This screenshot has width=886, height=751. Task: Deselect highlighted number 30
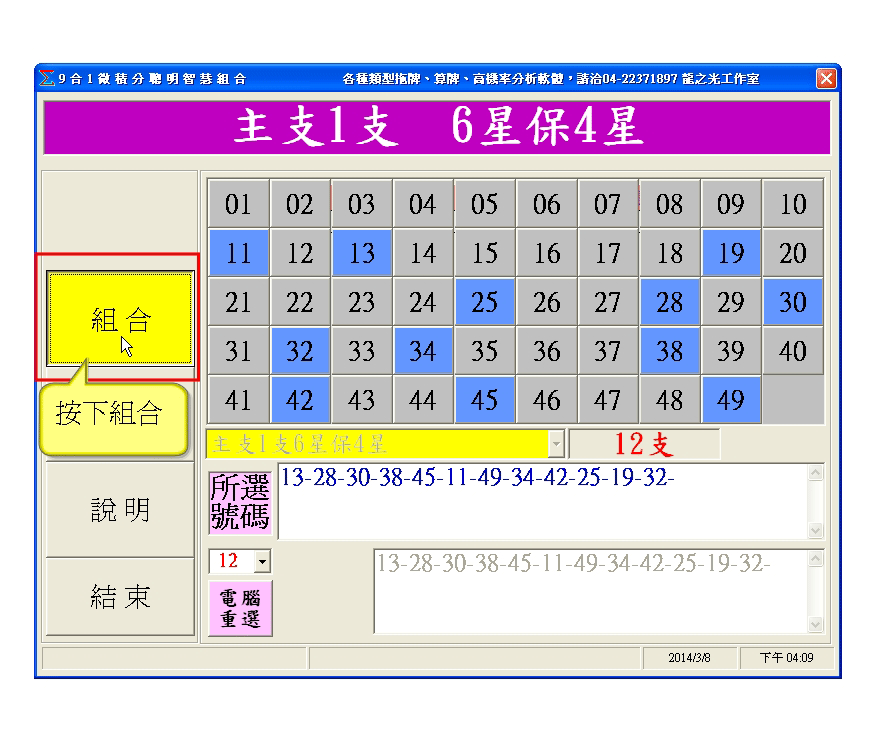[x=793, y=302]
